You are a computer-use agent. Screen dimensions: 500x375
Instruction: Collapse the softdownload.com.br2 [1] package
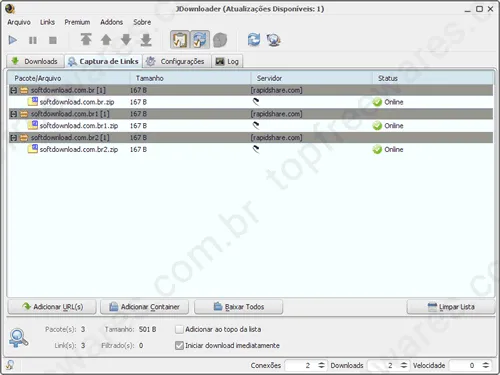tap(13, 138)
